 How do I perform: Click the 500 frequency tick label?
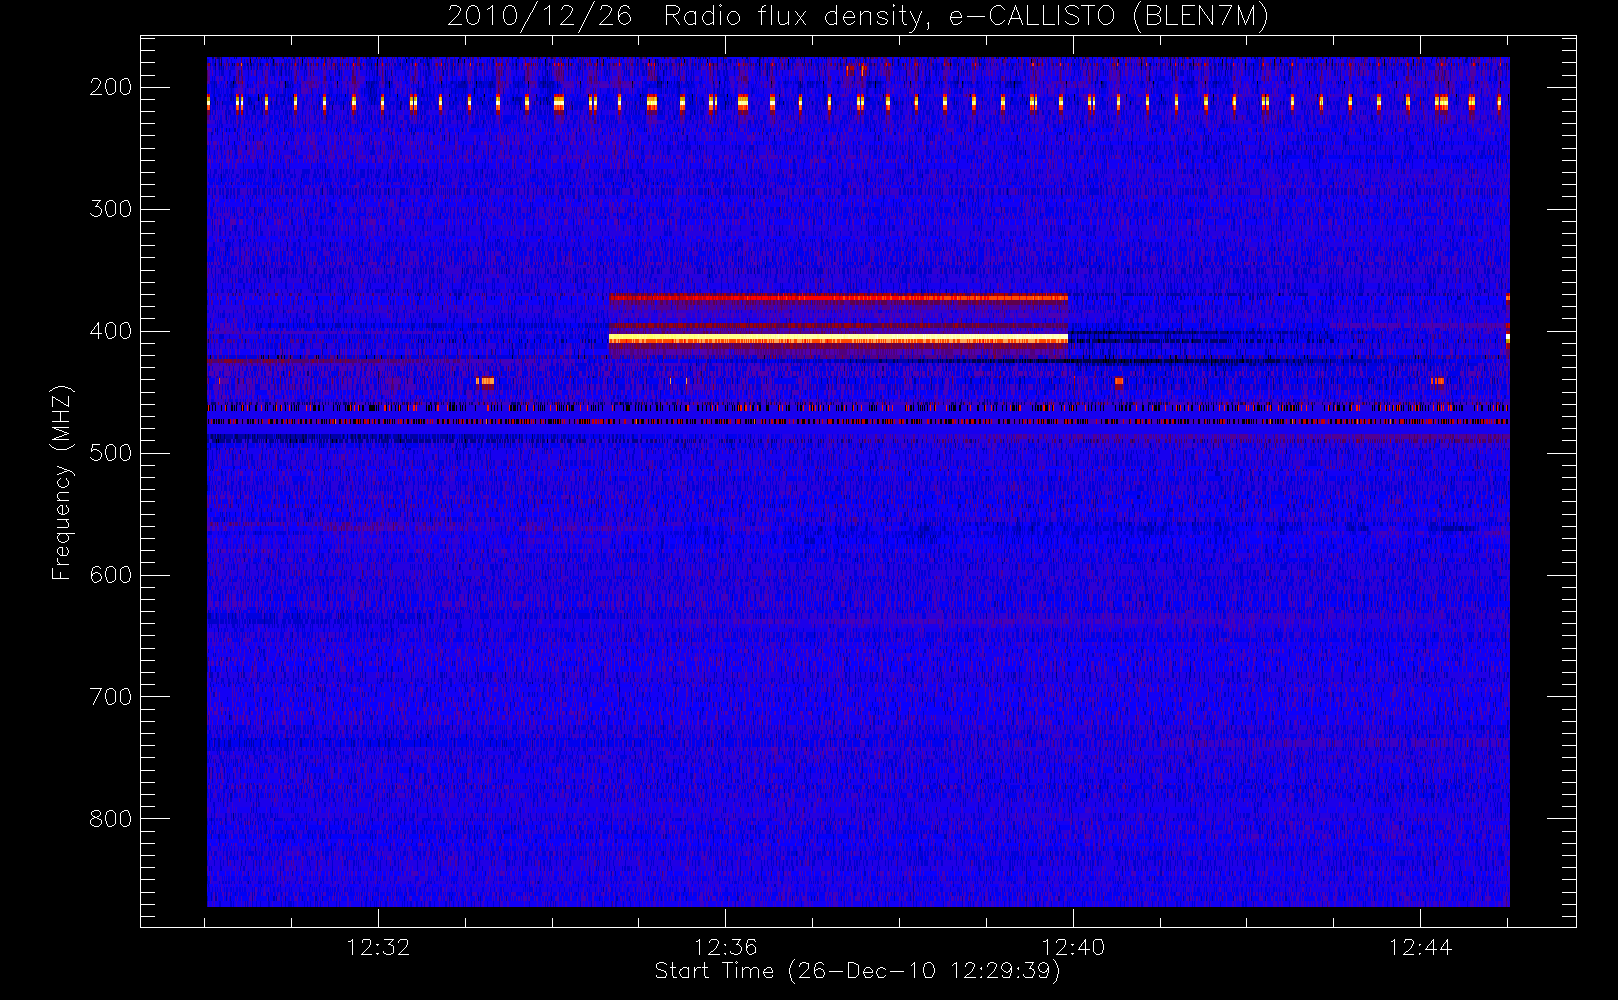pos(111,453)
